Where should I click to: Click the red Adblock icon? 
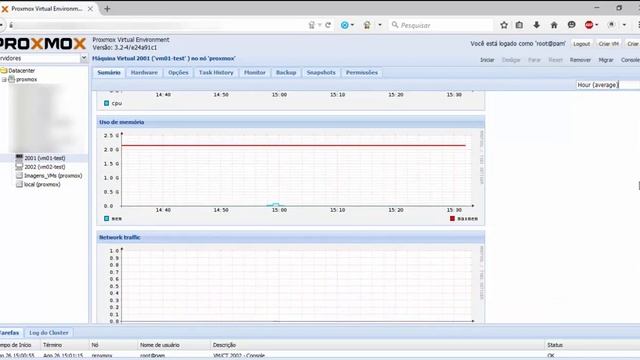point(589,25)
